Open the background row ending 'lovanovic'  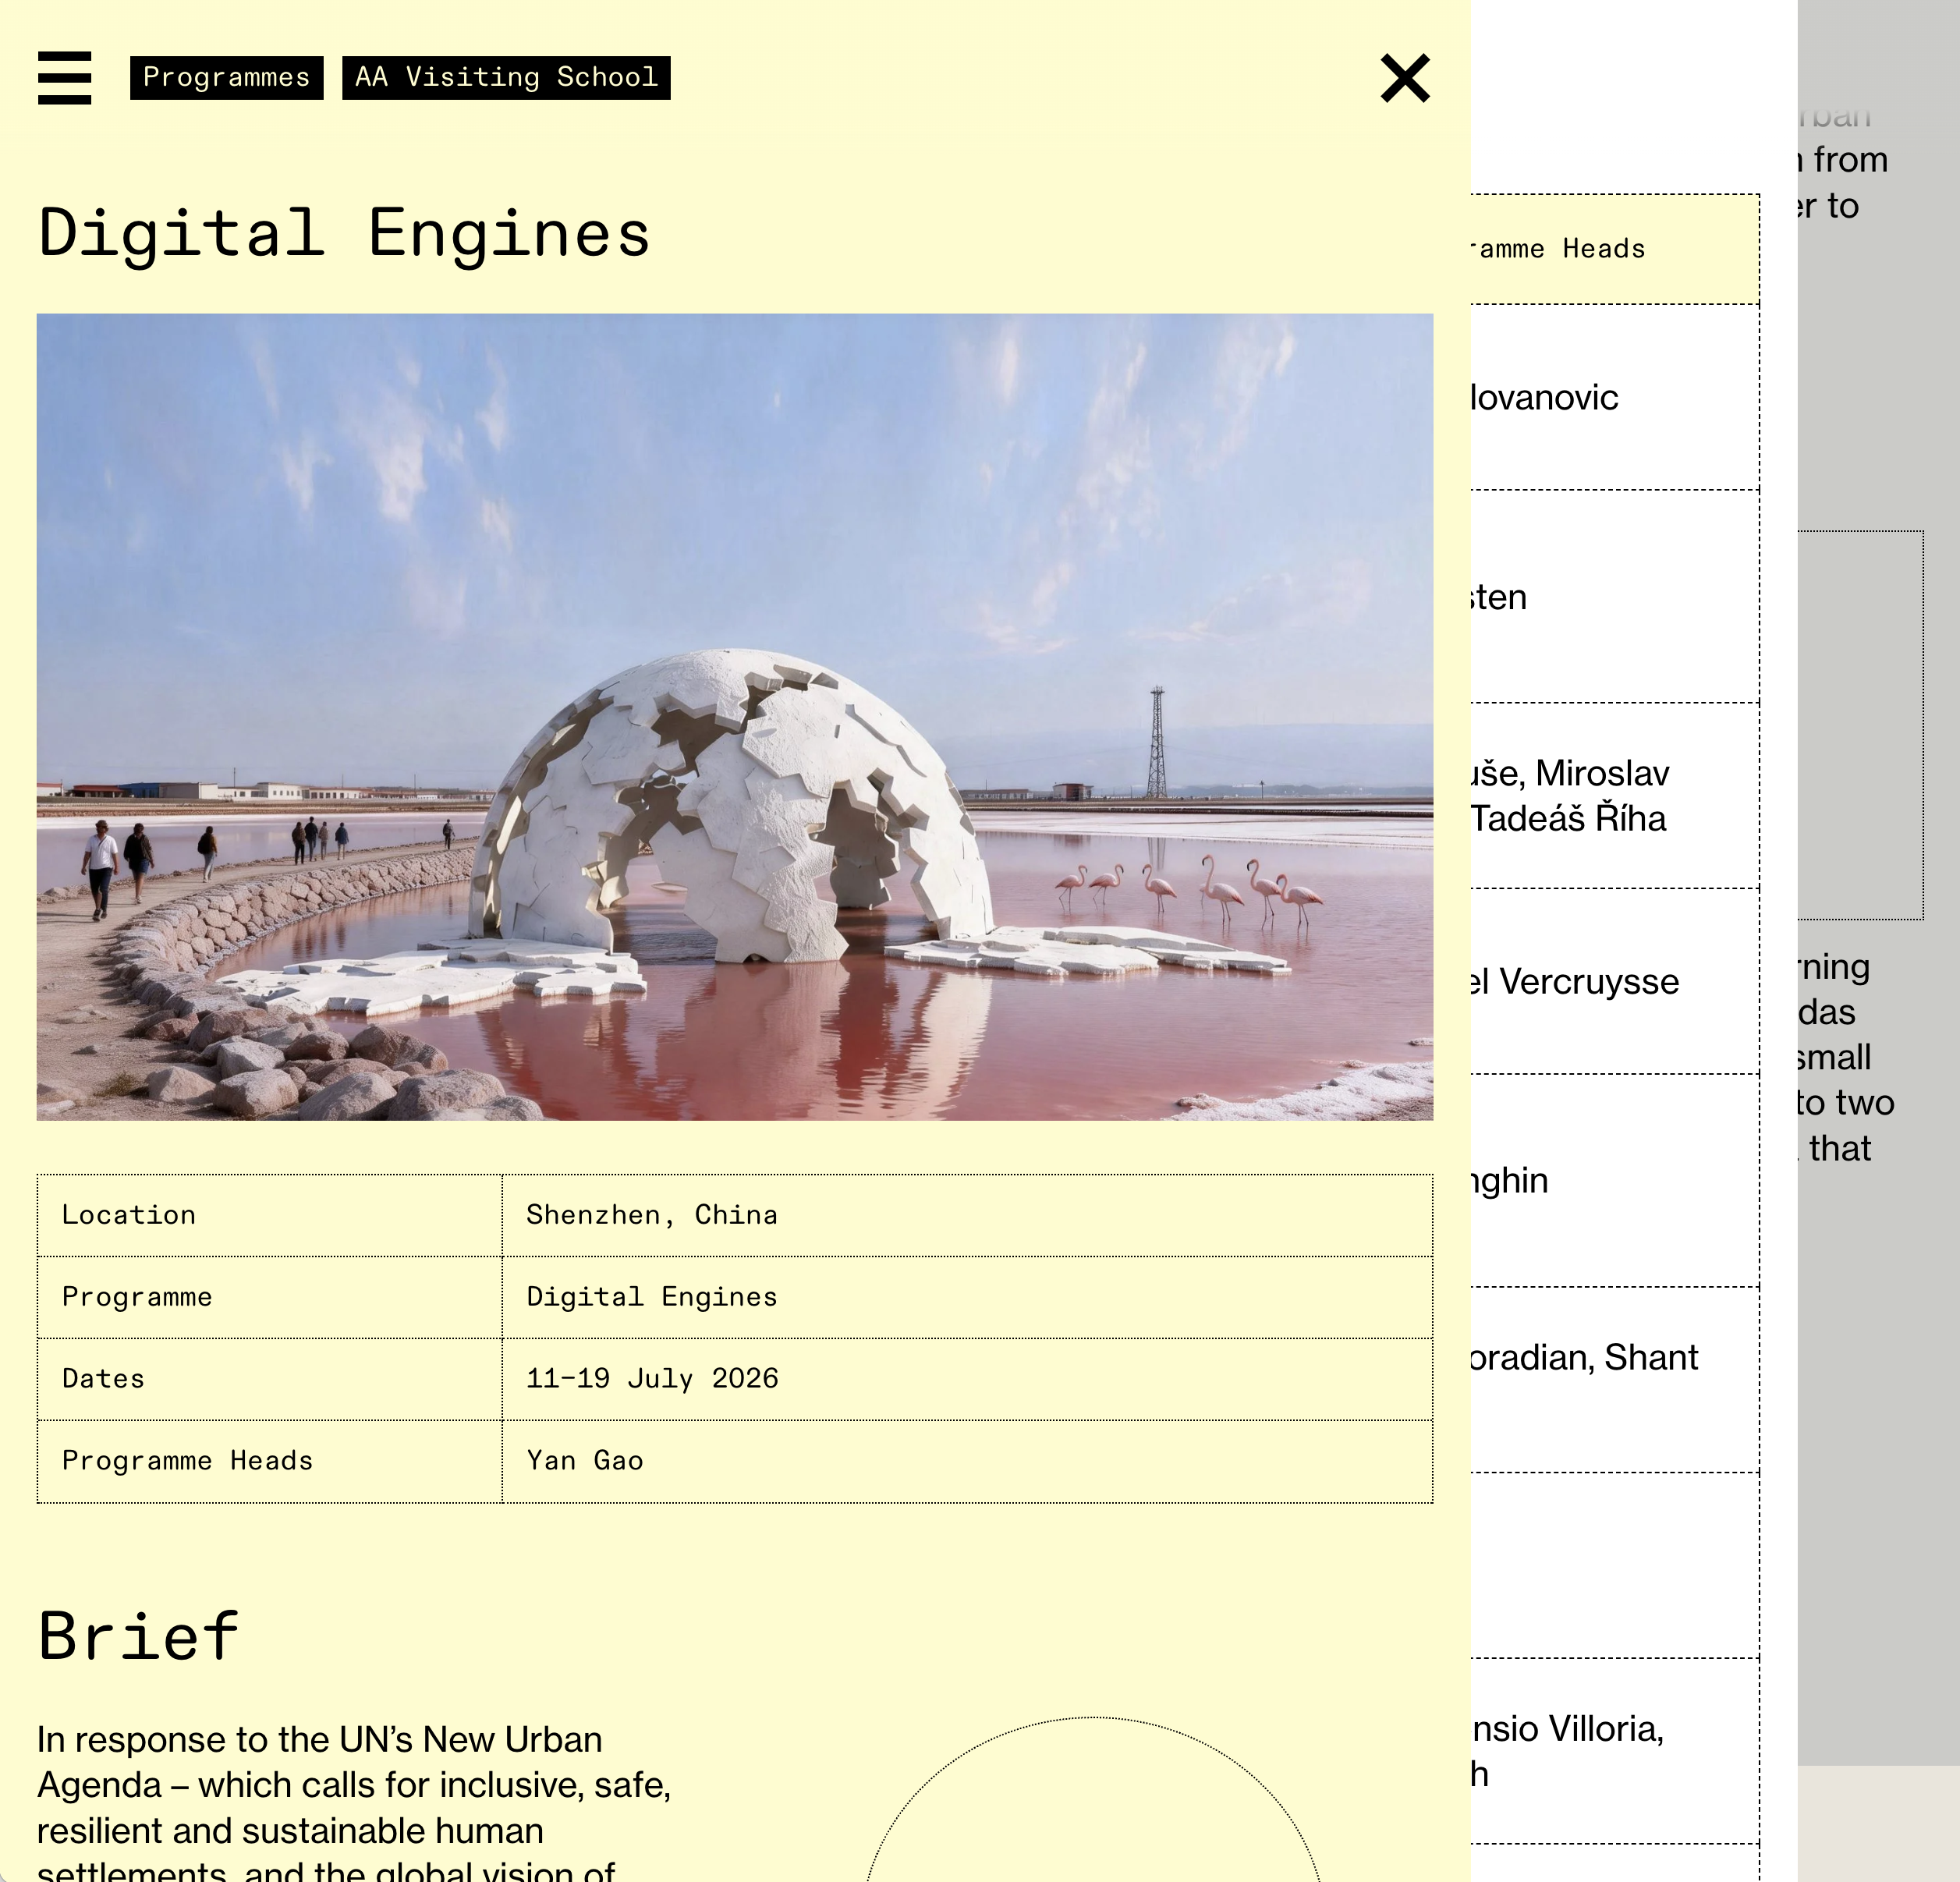1615,397
